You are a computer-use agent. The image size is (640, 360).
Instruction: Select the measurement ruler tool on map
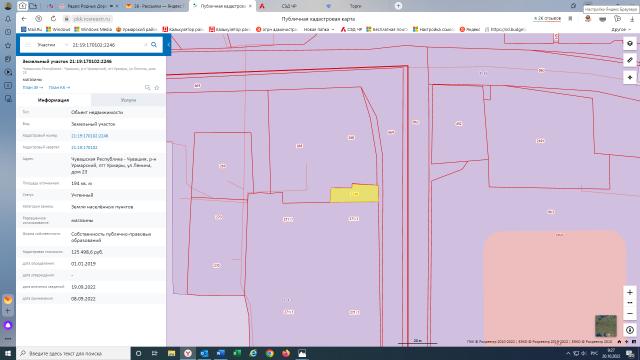[630, 60]
